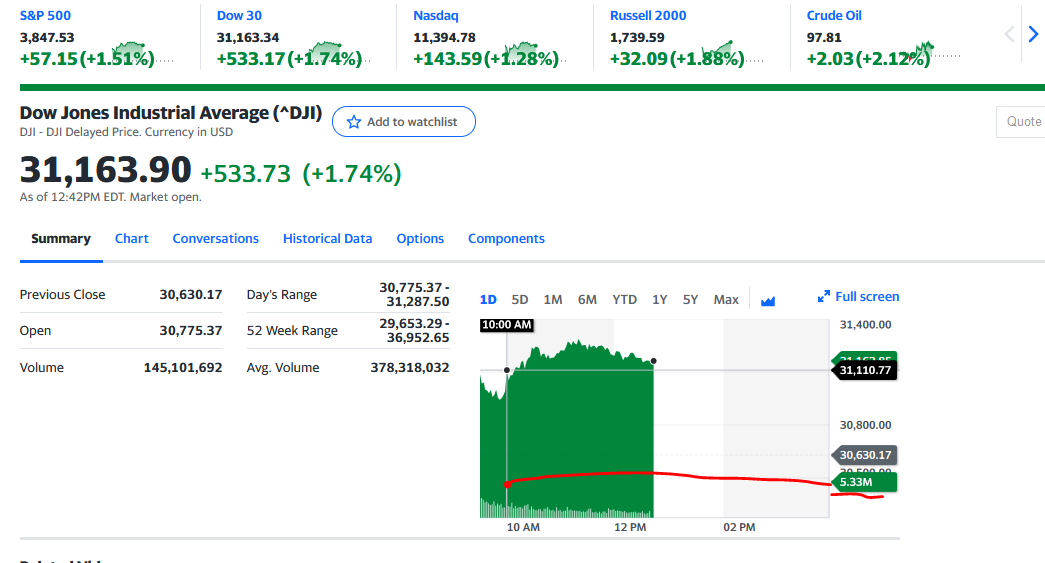This screenshot has width=1045, height=563.
Task: Click the main price 31,163.90
Action: coord(105,169)
